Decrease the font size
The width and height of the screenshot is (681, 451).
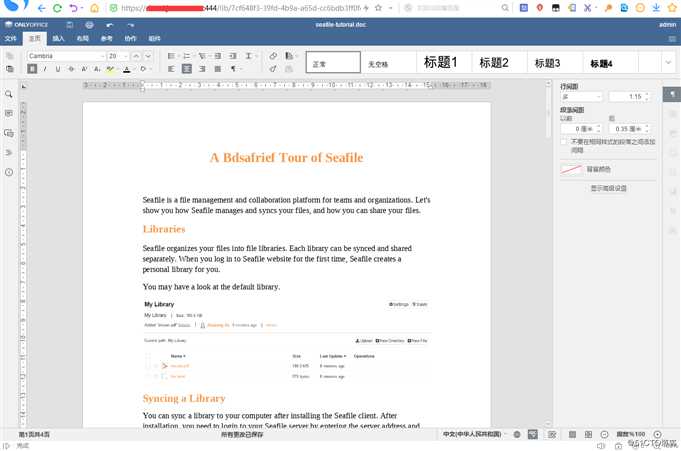tap(148, 56)
